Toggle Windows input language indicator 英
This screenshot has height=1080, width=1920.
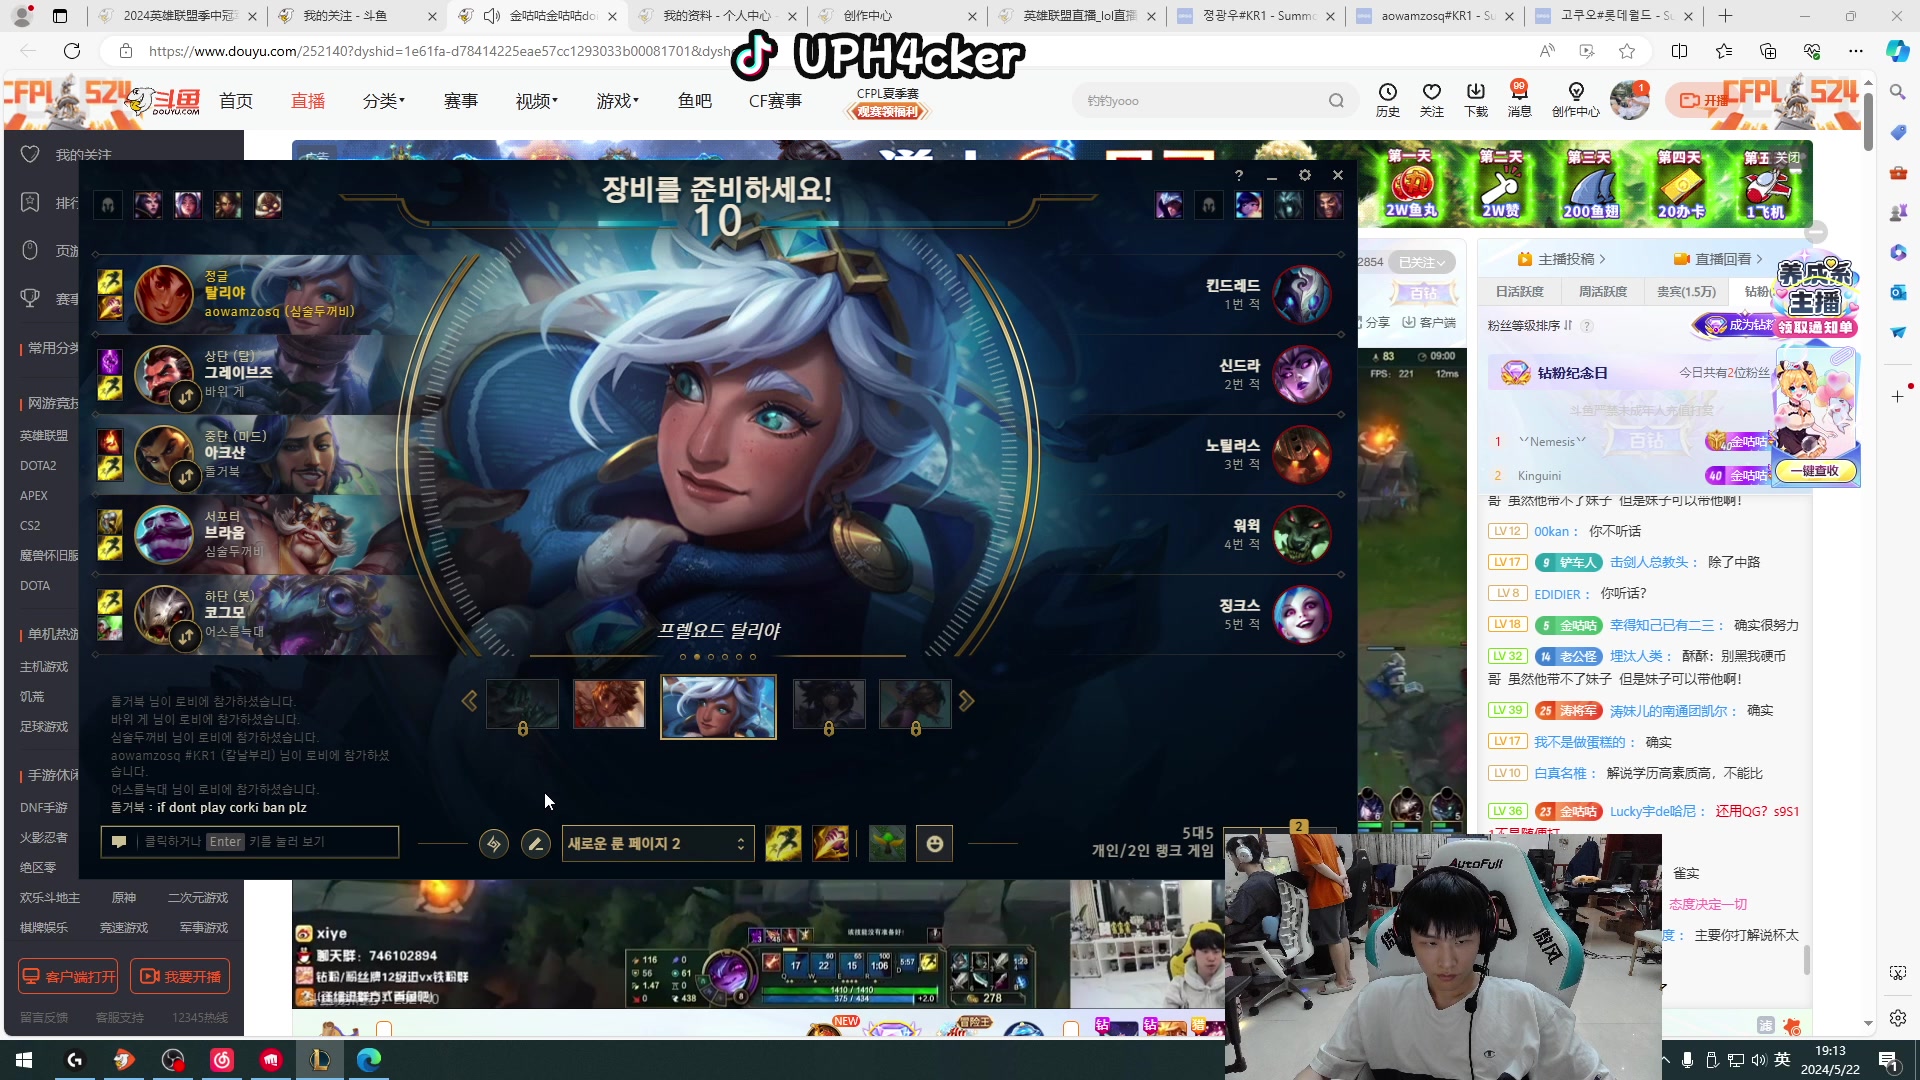click(1782, 1060)
